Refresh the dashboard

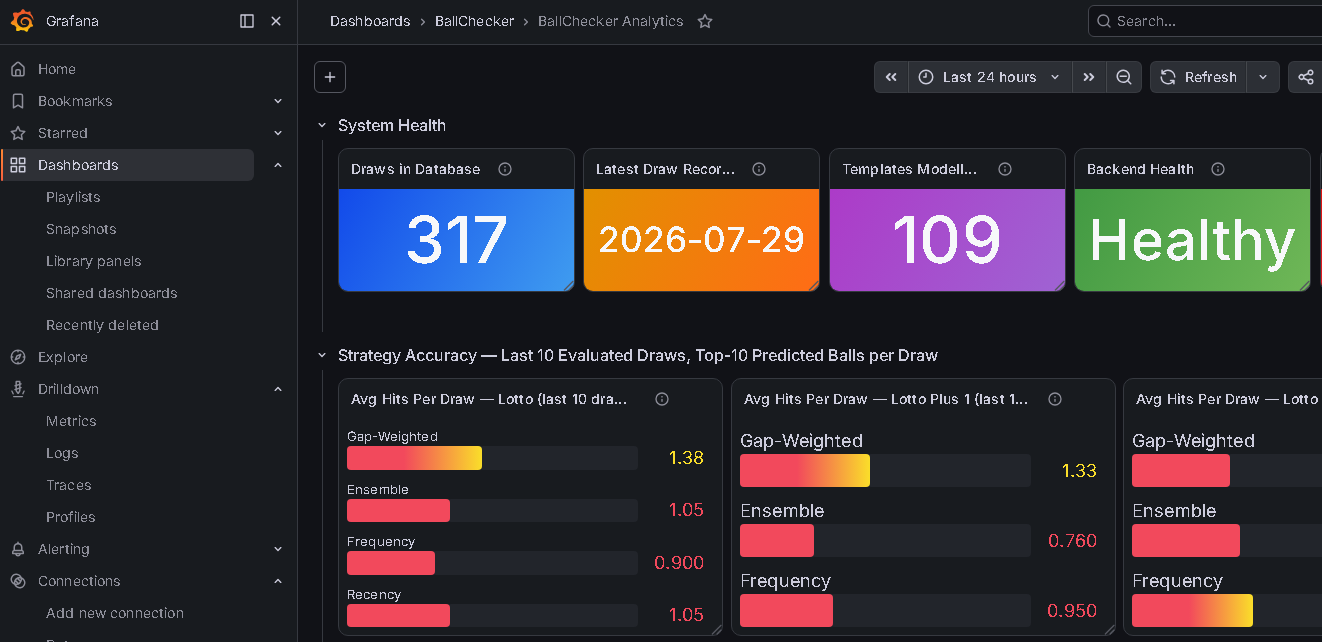point(1198,77)
